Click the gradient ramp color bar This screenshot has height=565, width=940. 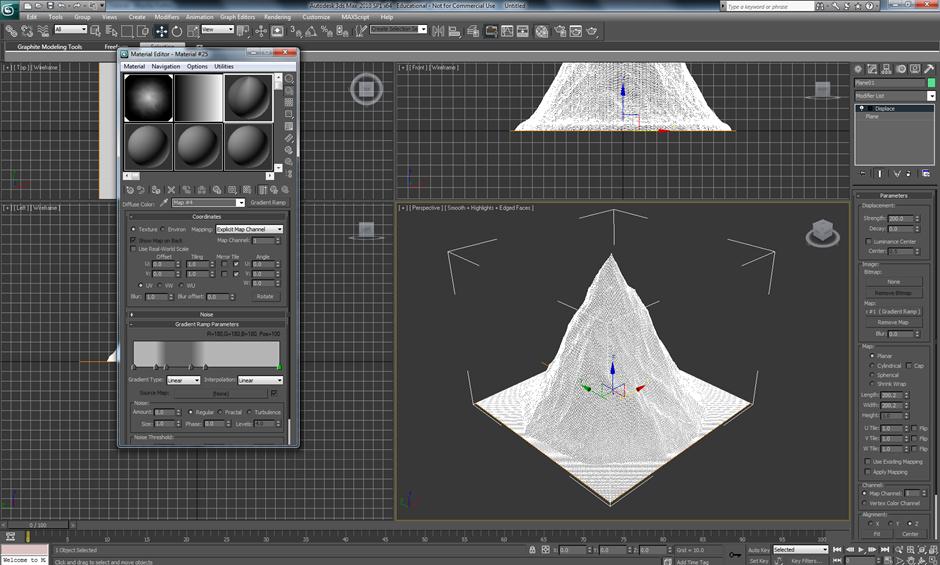pos(205,354)
